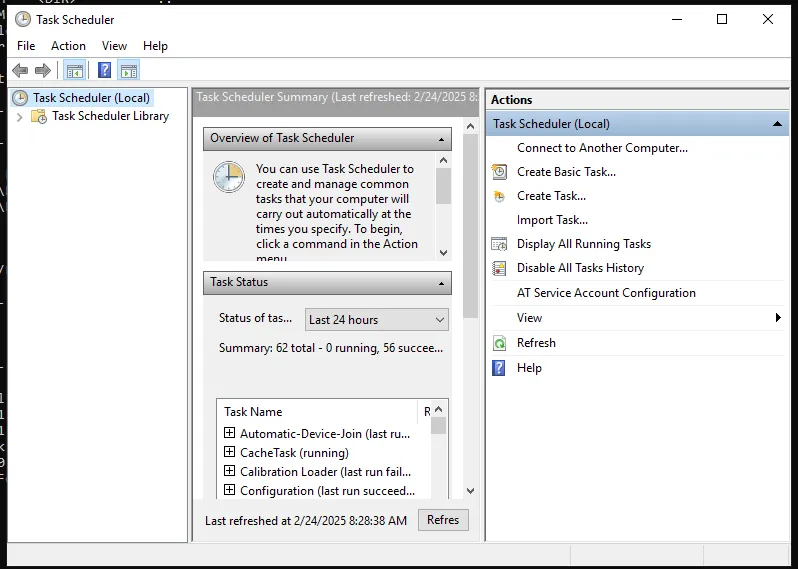Click Last refreshed at 2/24/2025 8:28:38 AM text
This screenshot has width=798, height=569.
[x=306, y=521]
